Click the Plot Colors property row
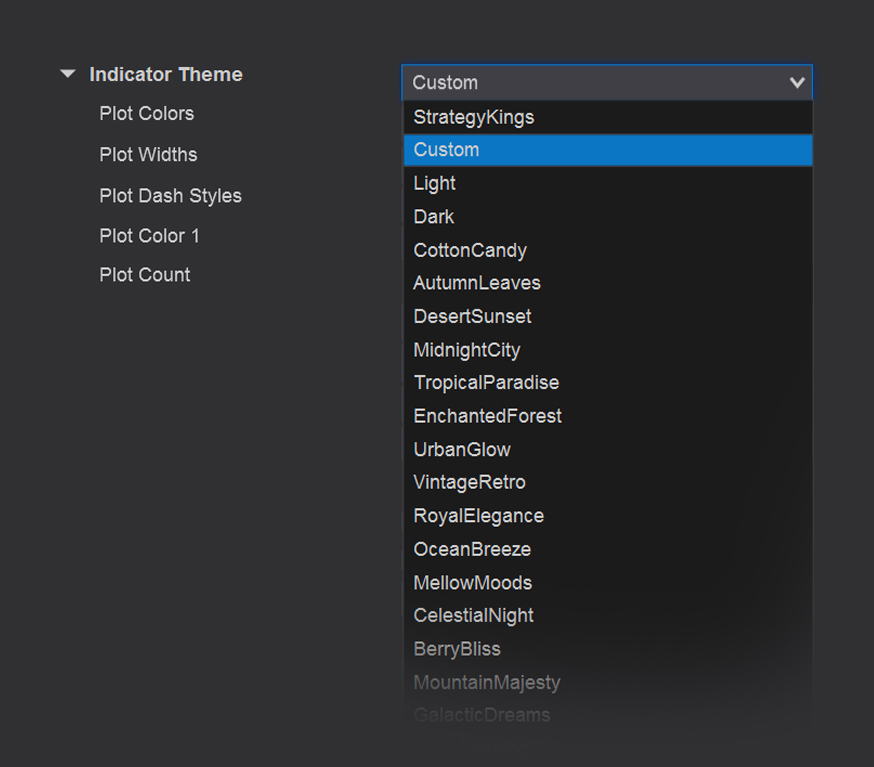The height and width of the screenshot is (767, 874). pyautogui.click(x=147, y=114)
